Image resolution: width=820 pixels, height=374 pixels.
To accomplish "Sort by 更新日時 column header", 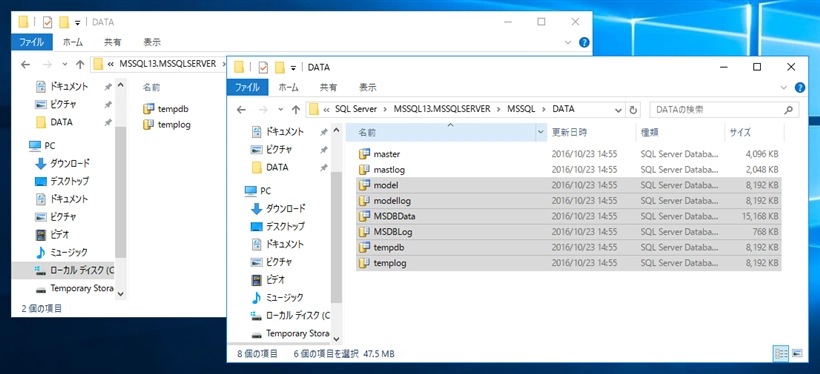I will pyautogui.click(x=591, y=133).
